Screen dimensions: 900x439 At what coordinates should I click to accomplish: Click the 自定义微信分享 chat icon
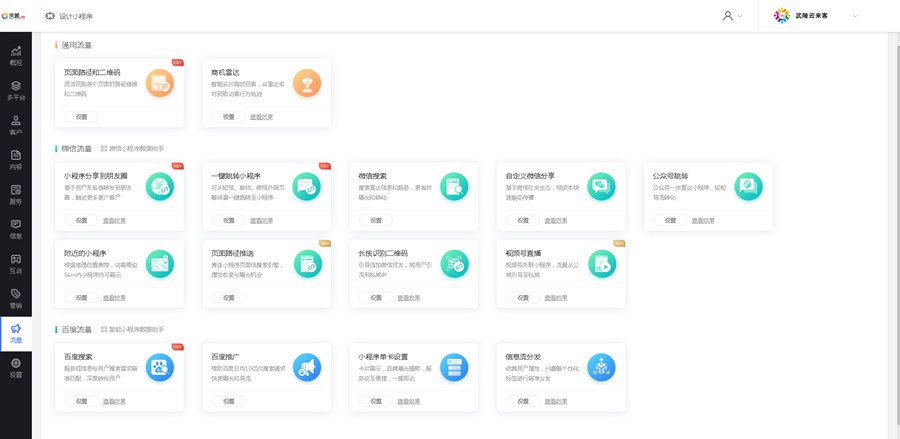(x=601, y=186)
